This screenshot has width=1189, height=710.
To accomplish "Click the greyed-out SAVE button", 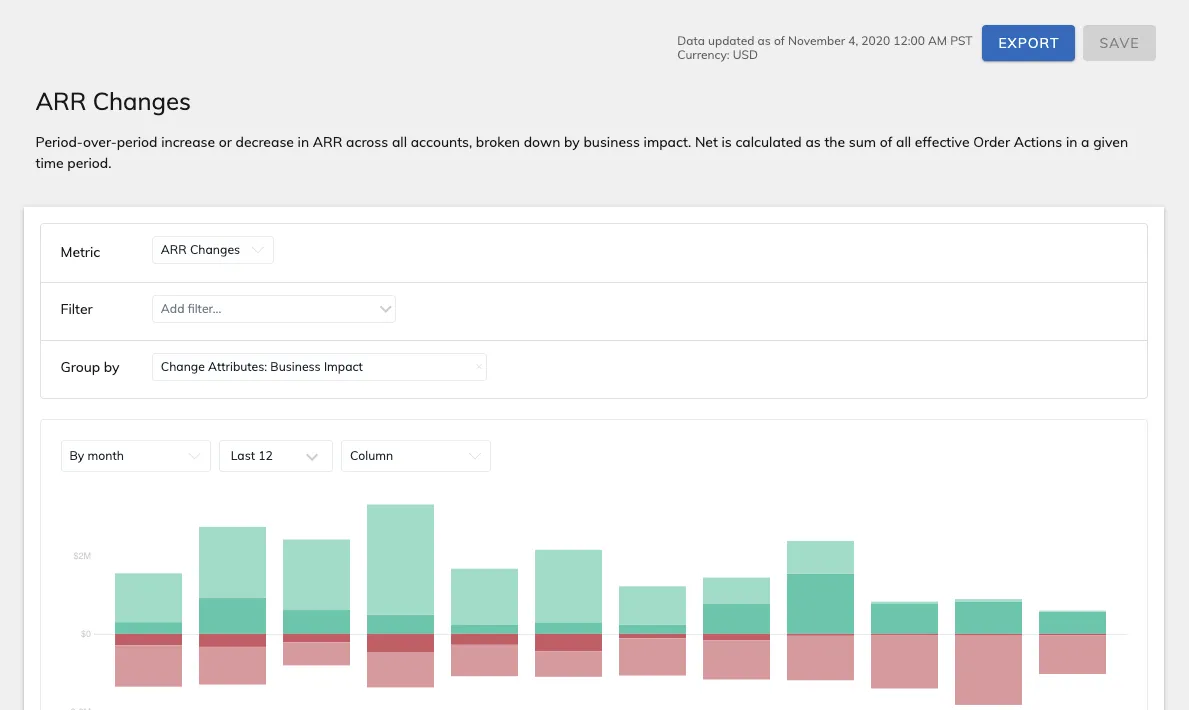I will coord(1118,43).
